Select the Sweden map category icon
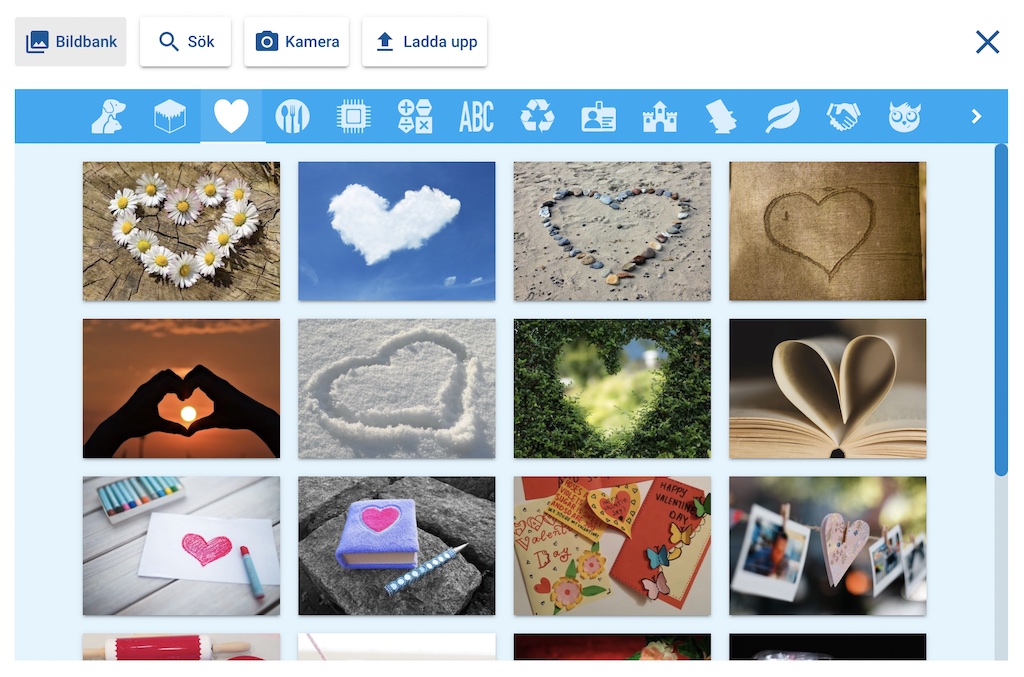This screenshot has width=1024, height=677. [x=721, y=116]
